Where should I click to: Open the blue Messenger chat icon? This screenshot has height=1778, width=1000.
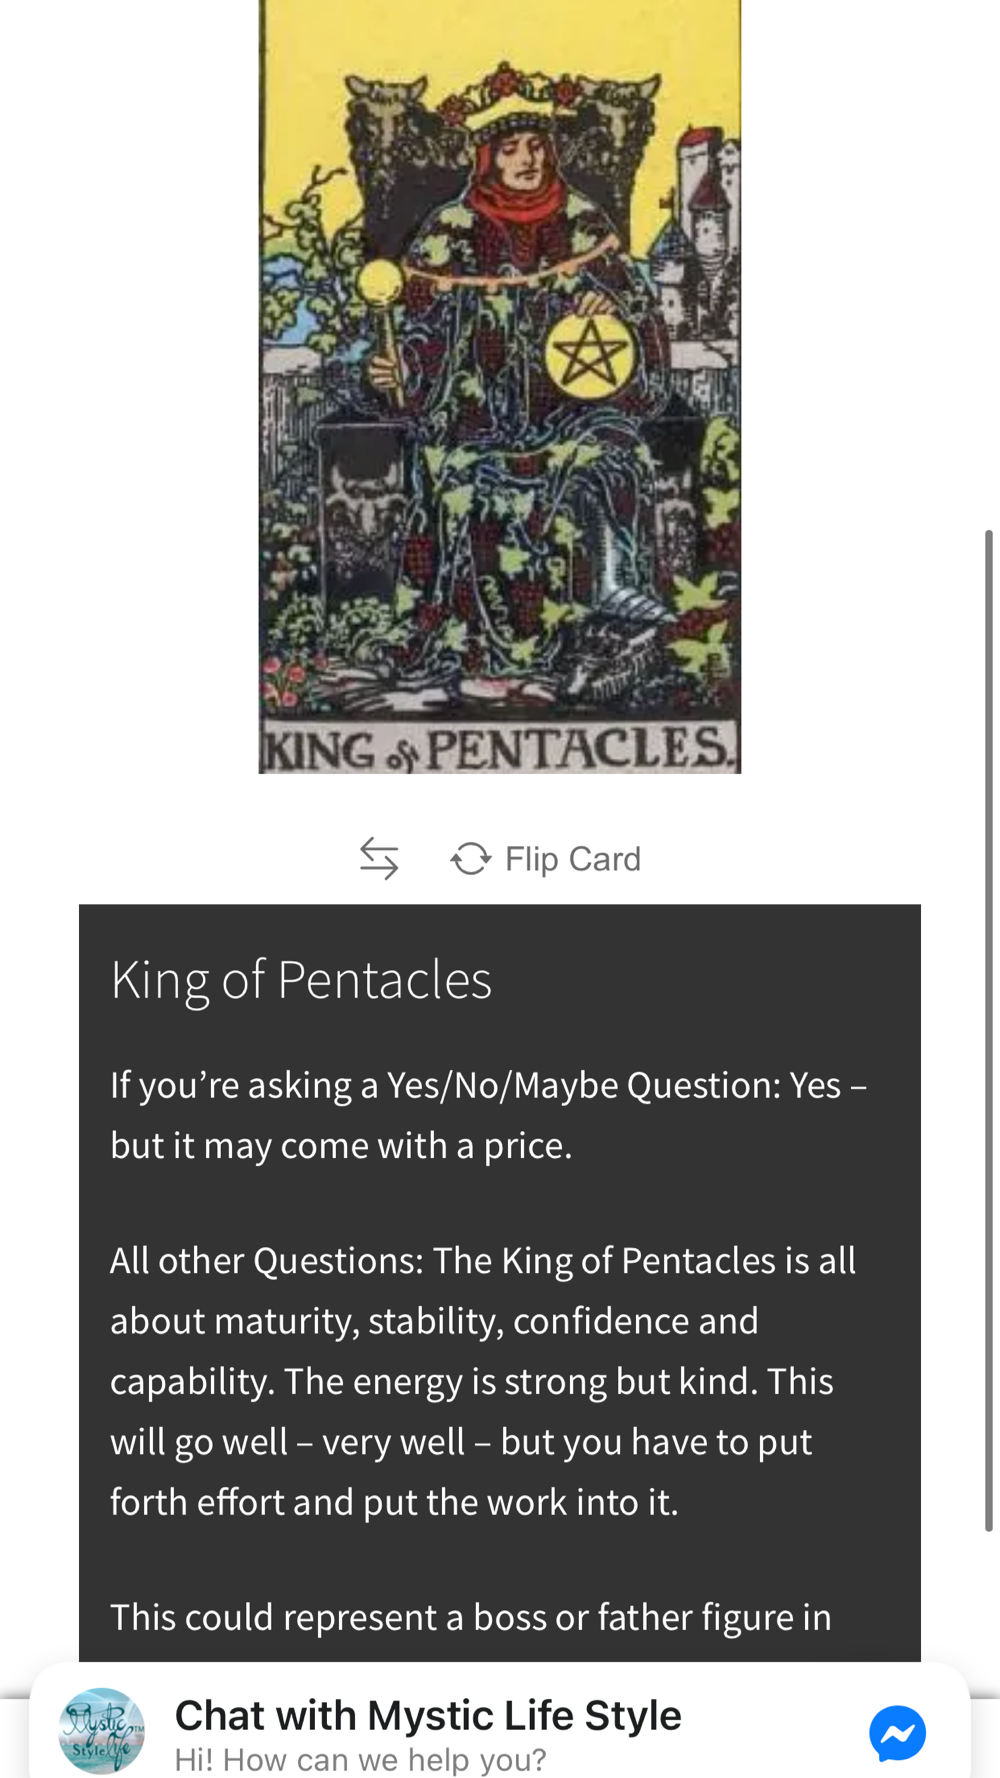(x=897, y=1732)
